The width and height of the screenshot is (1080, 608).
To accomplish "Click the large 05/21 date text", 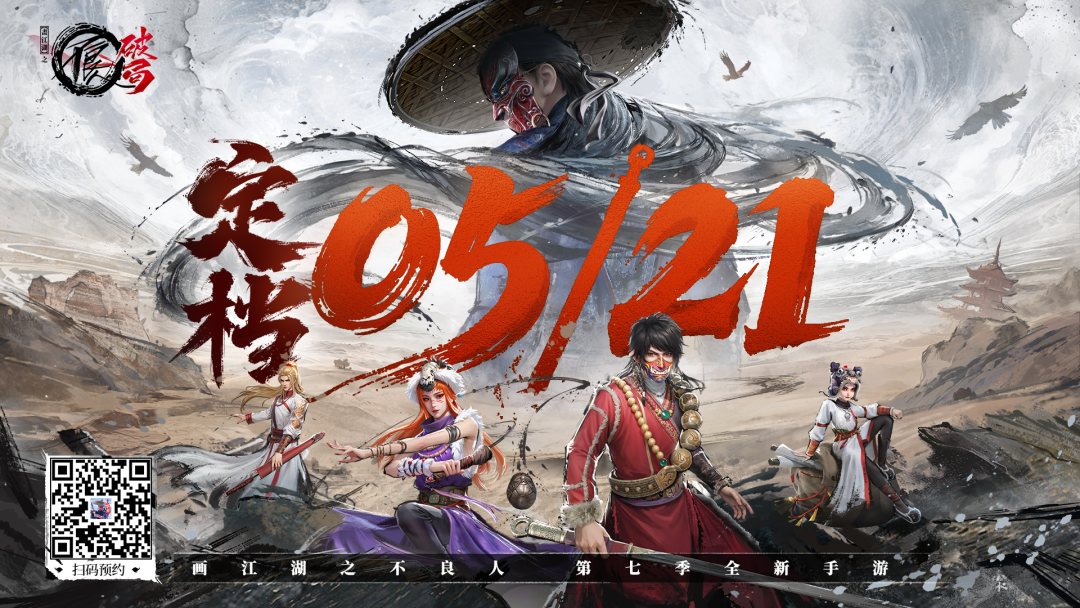I will click(577, 269).
